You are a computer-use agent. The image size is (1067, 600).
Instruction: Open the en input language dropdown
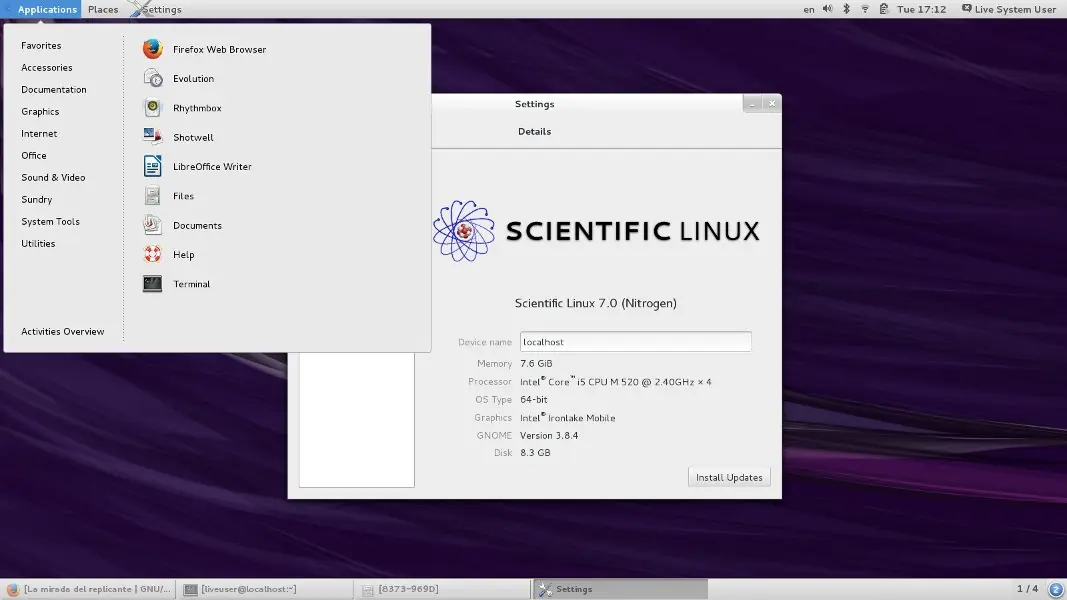808,9
